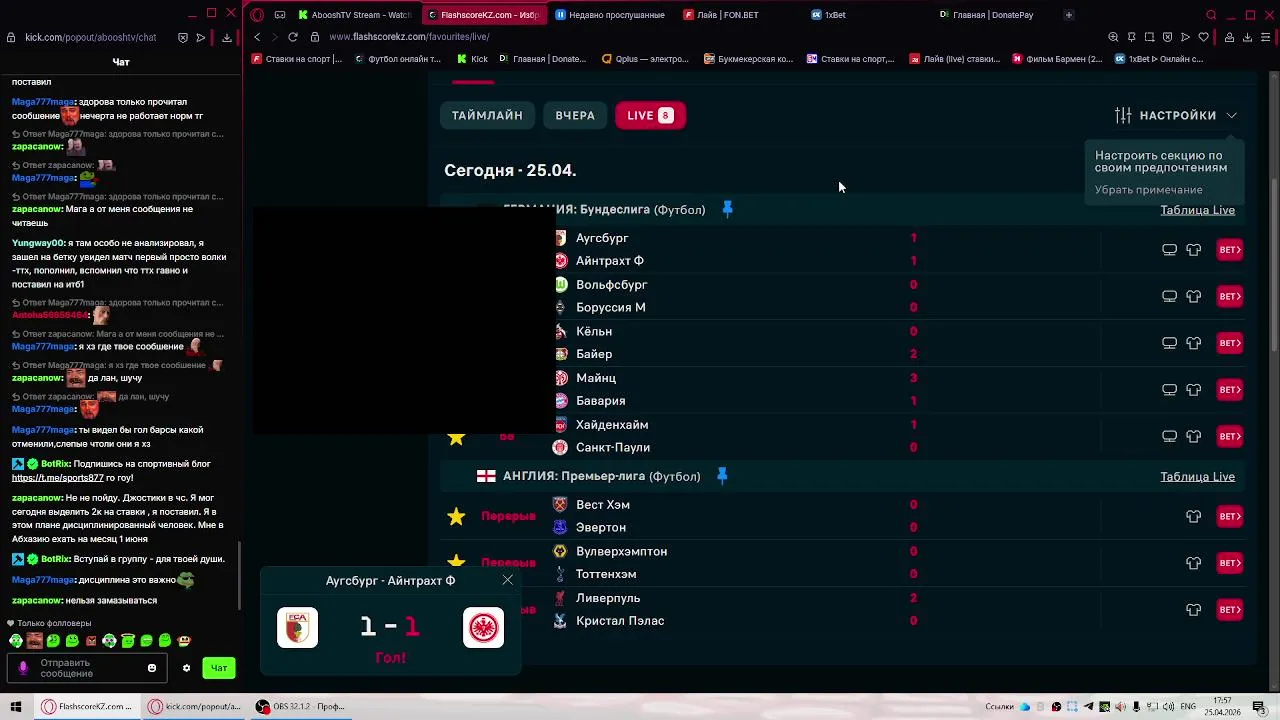Open Windows Start menu

point(16,706)
